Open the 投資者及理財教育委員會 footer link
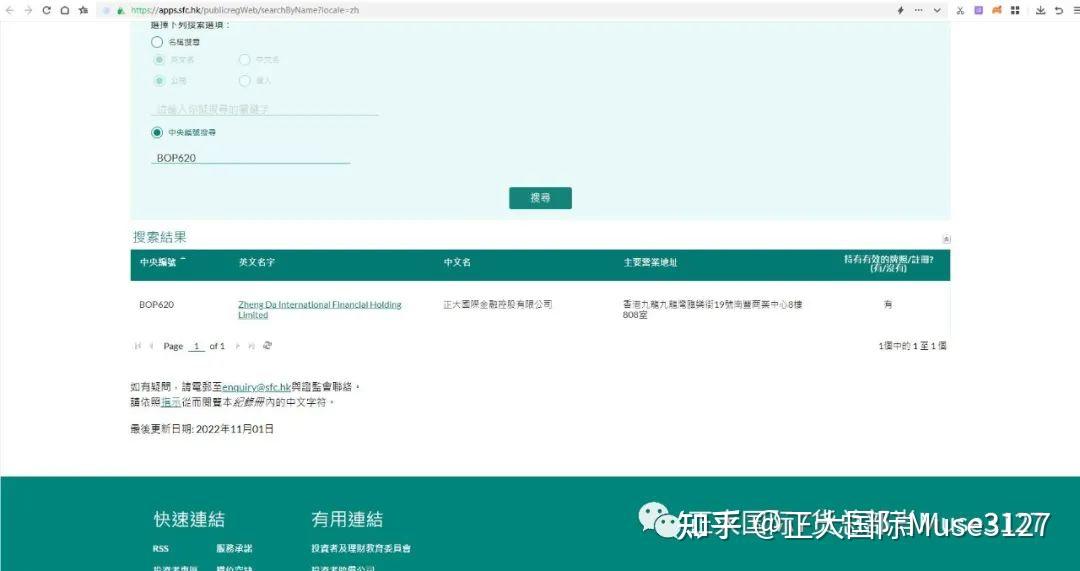This screenshot has width=1080, height=571. point(361,549)
